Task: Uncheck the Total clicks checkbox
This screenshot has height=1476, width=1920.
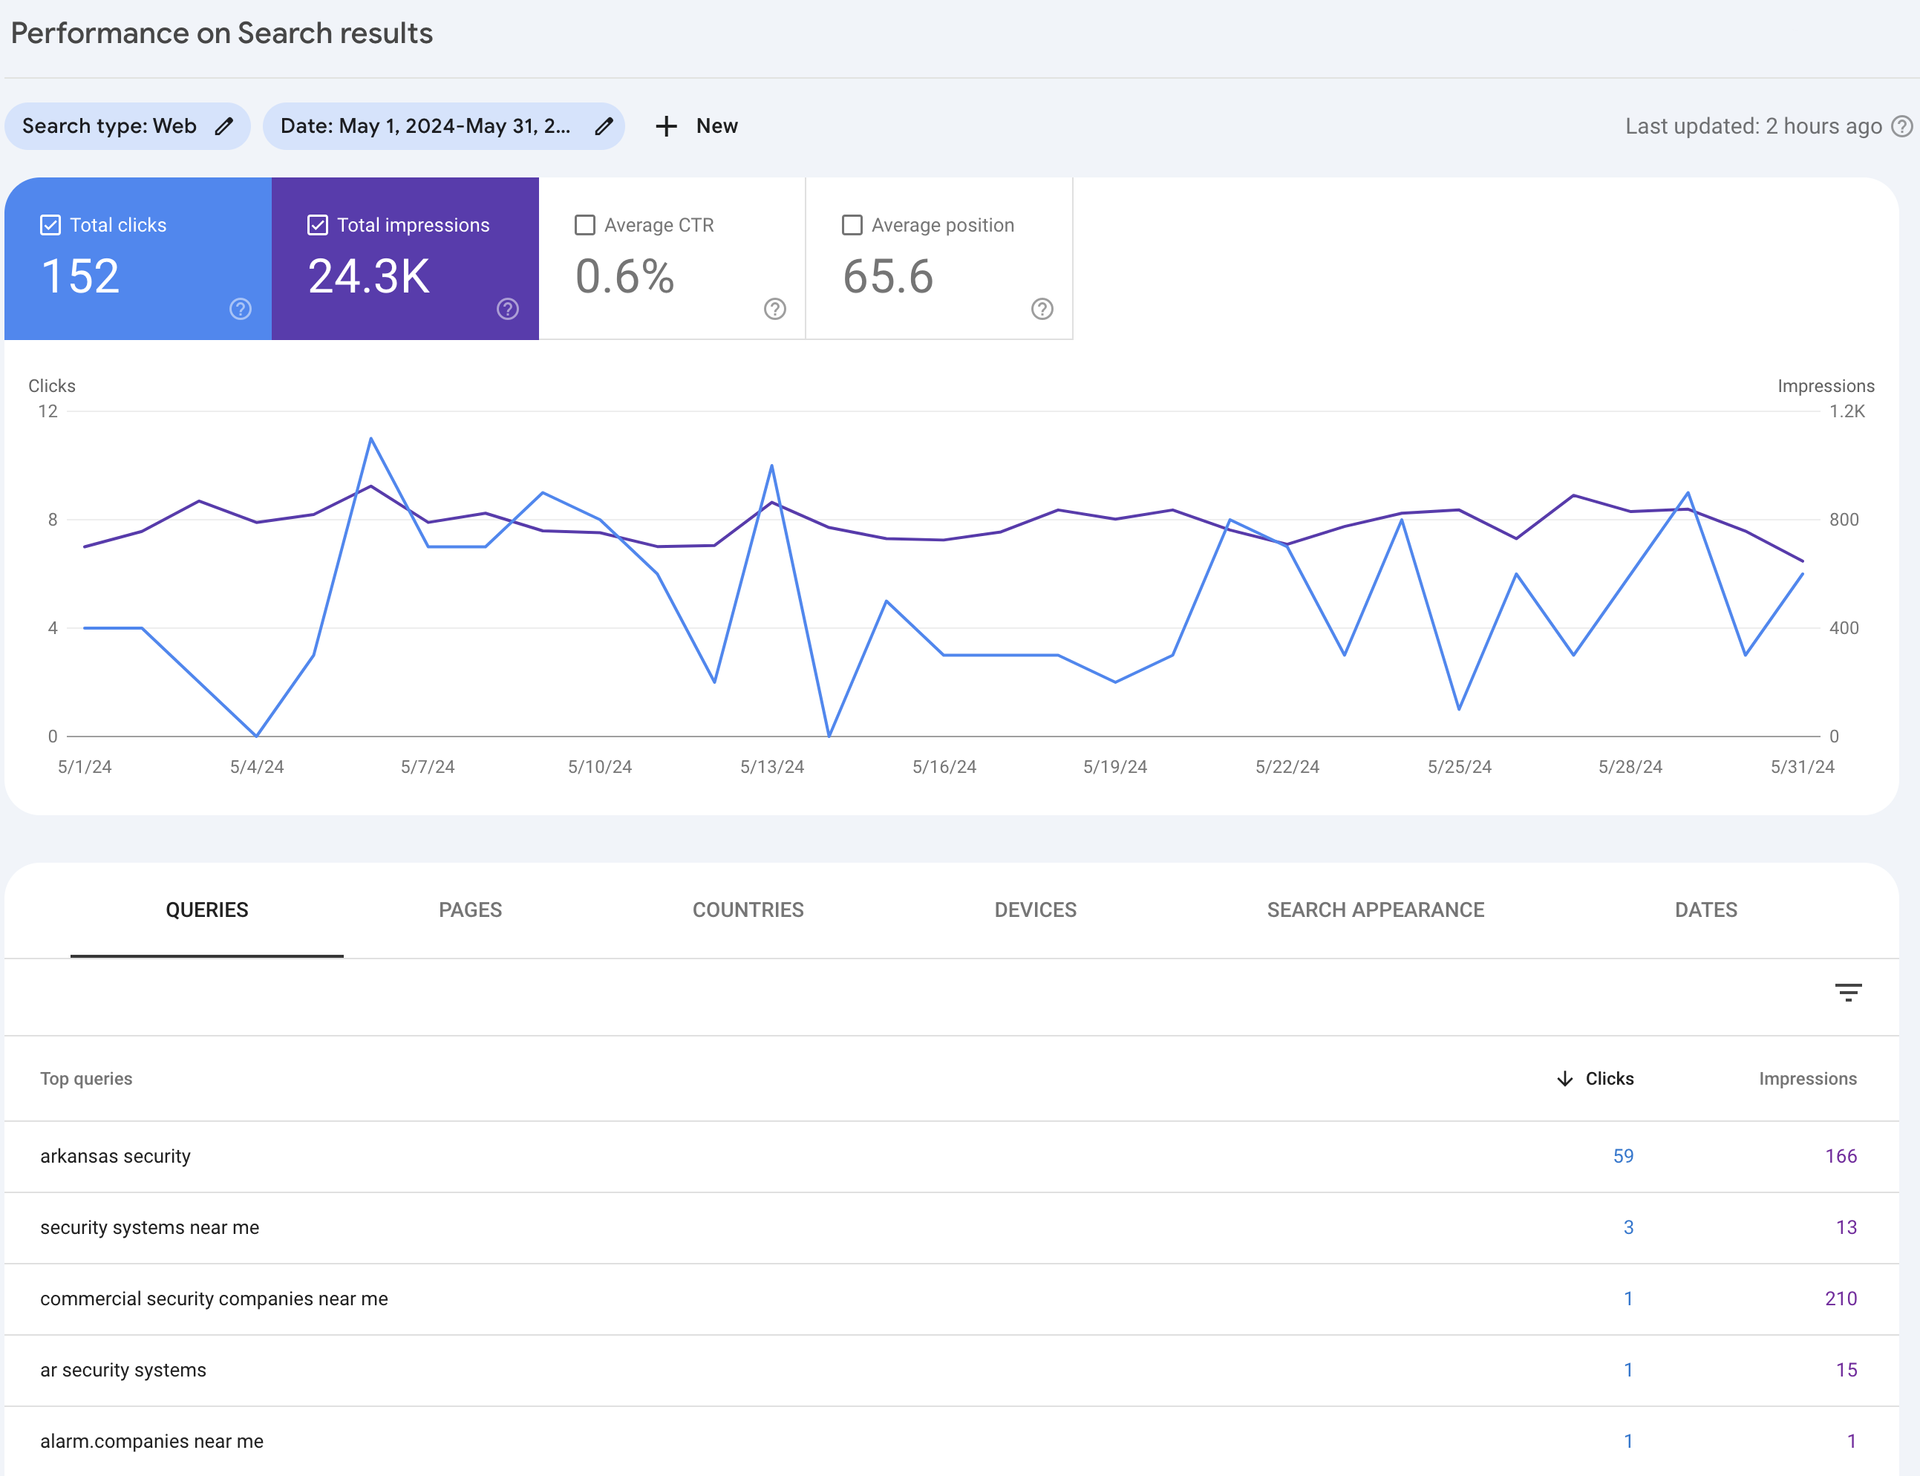Action: pyautogui.click(x=50, y=225)
